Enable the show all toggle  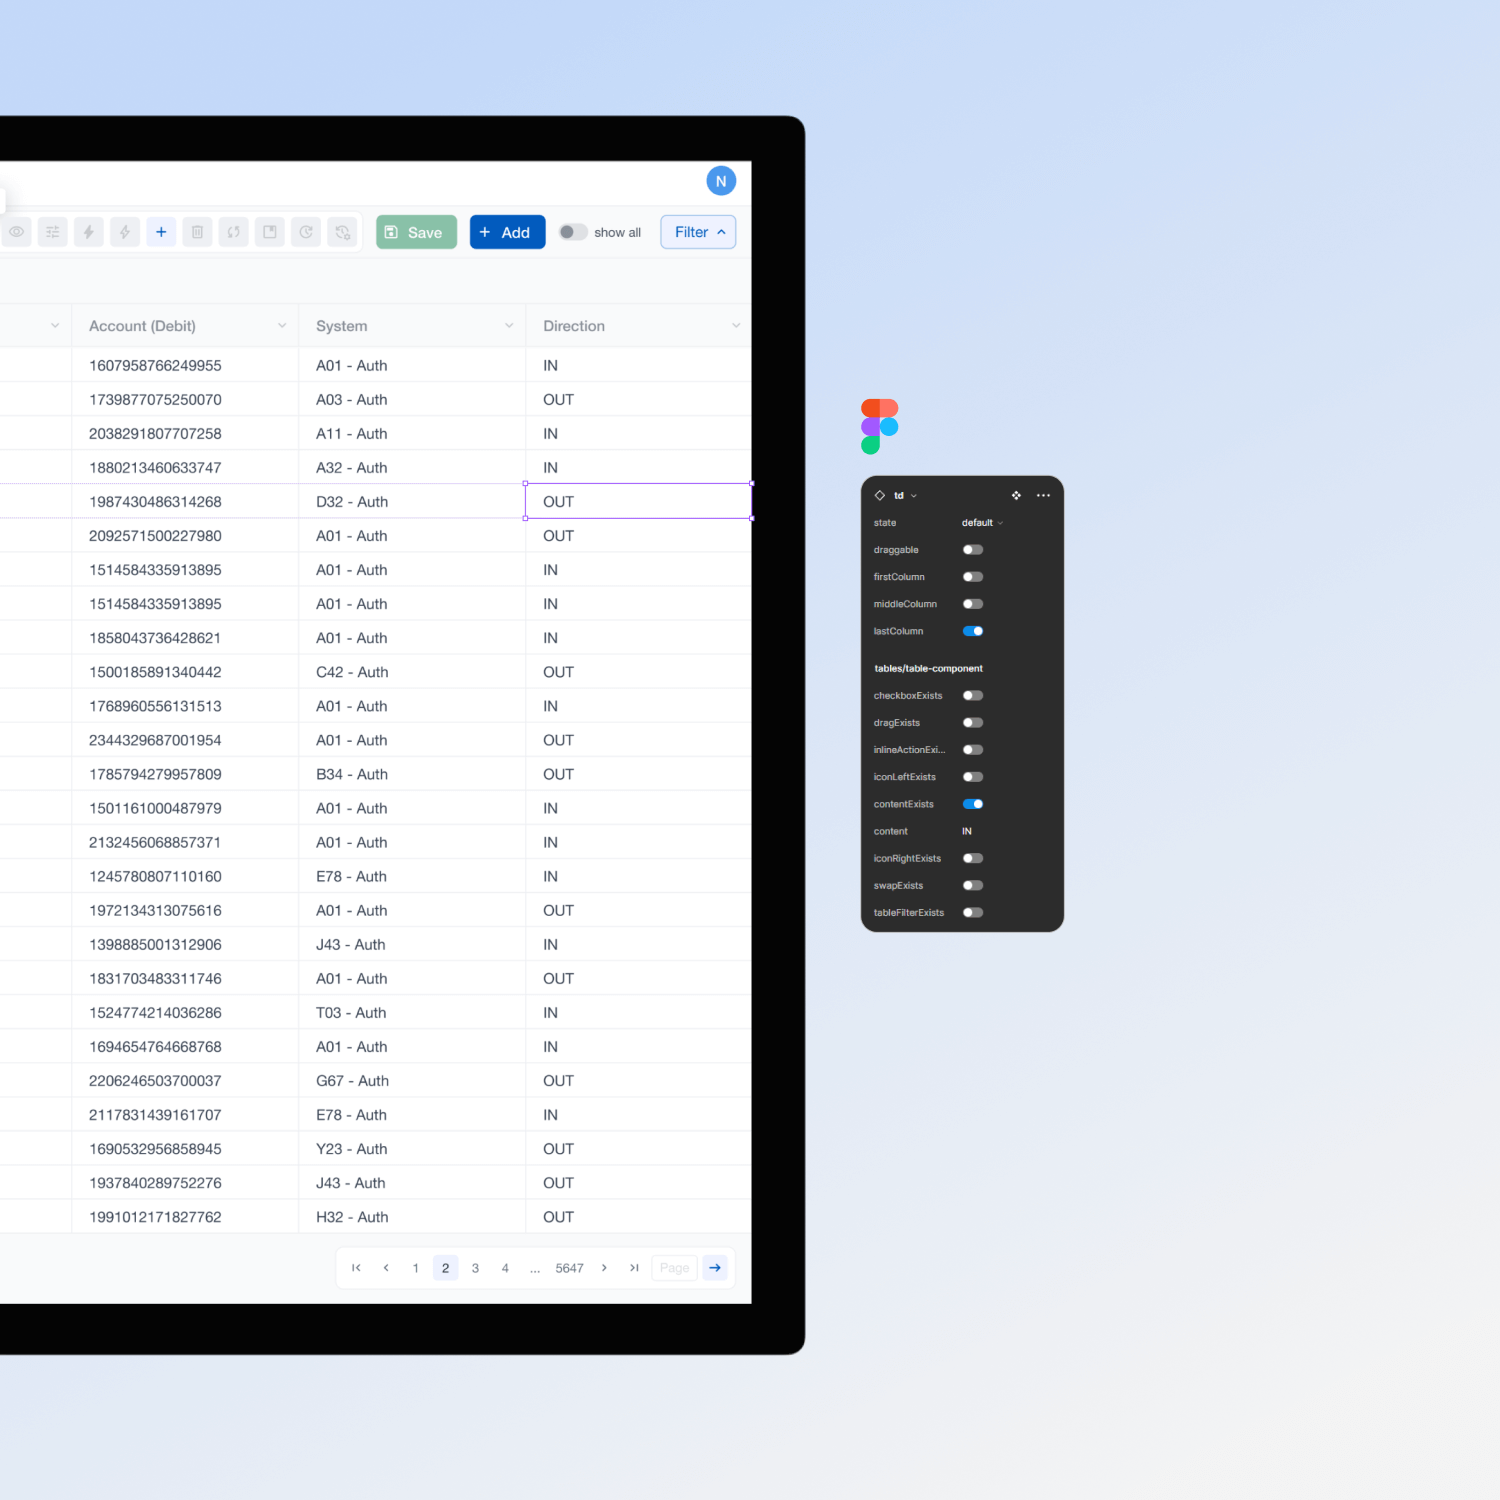[573, 232]
